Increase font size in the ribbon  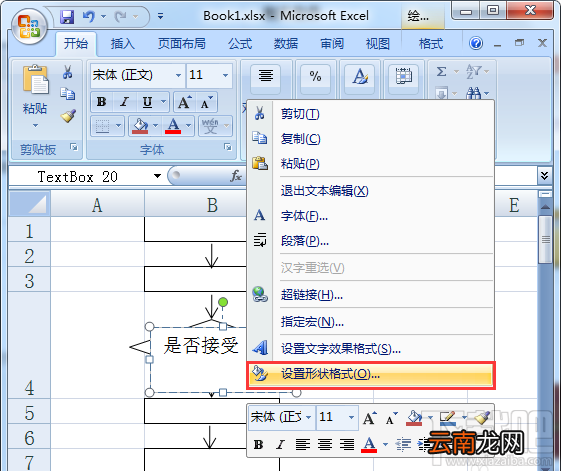coord(184,102)
